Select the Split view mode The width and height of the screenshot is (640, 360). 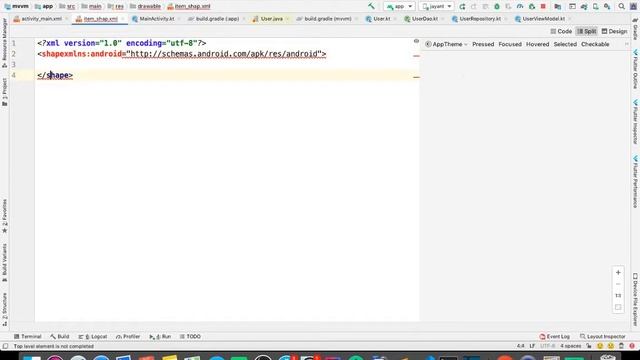pos(587,31)
